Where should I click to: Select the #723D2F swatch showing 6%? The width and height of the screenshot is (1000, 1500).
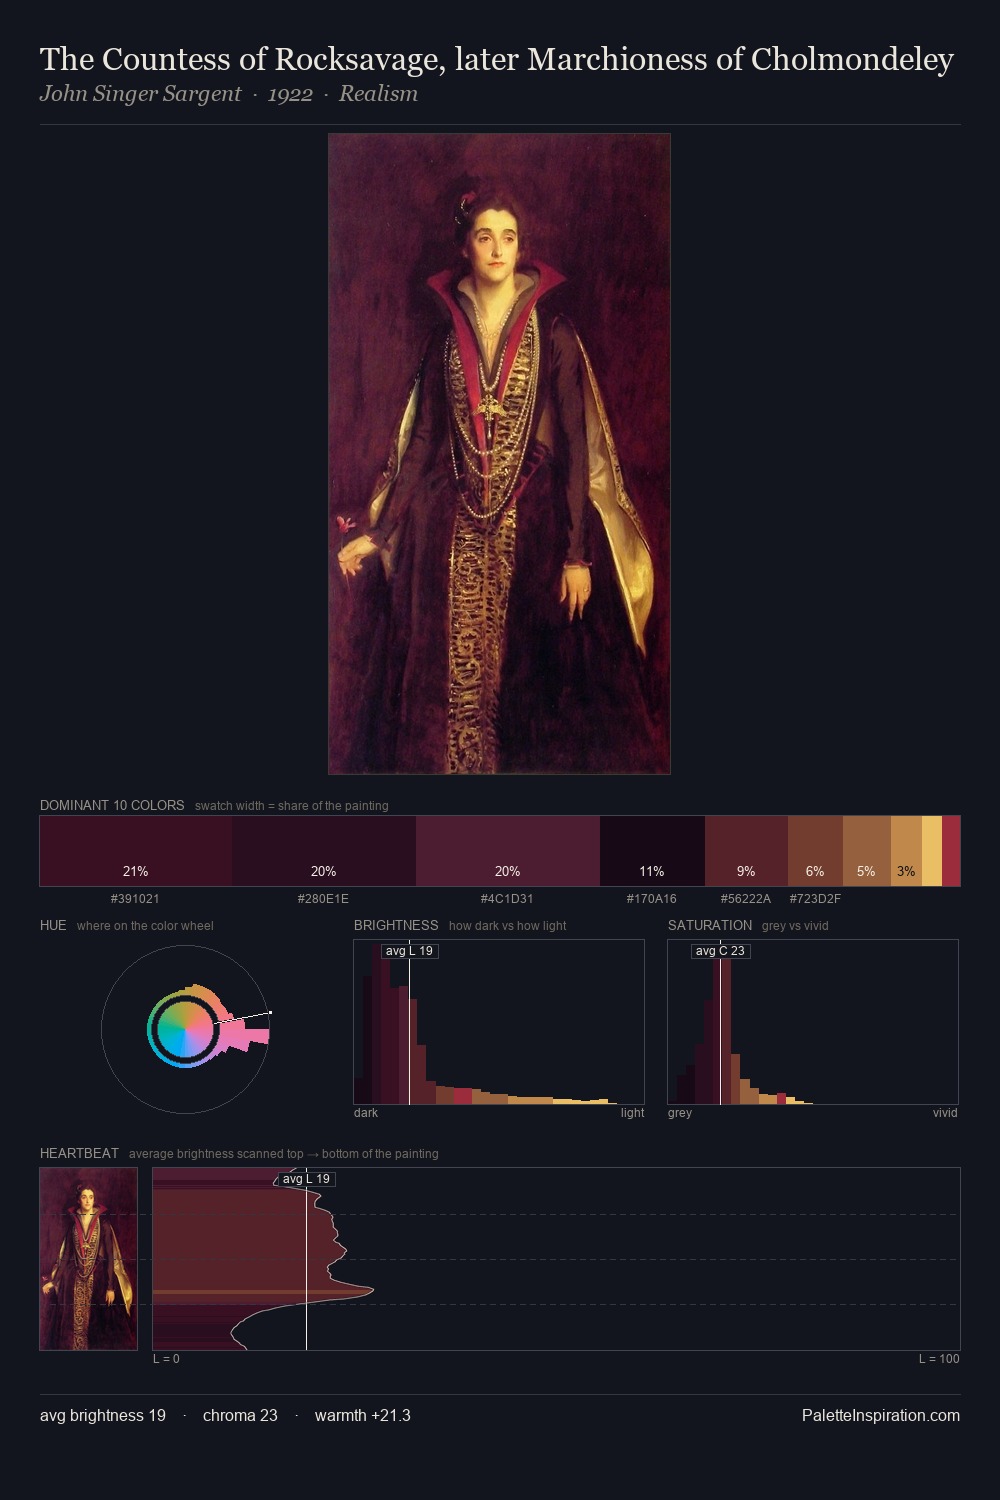click(815, 851)
